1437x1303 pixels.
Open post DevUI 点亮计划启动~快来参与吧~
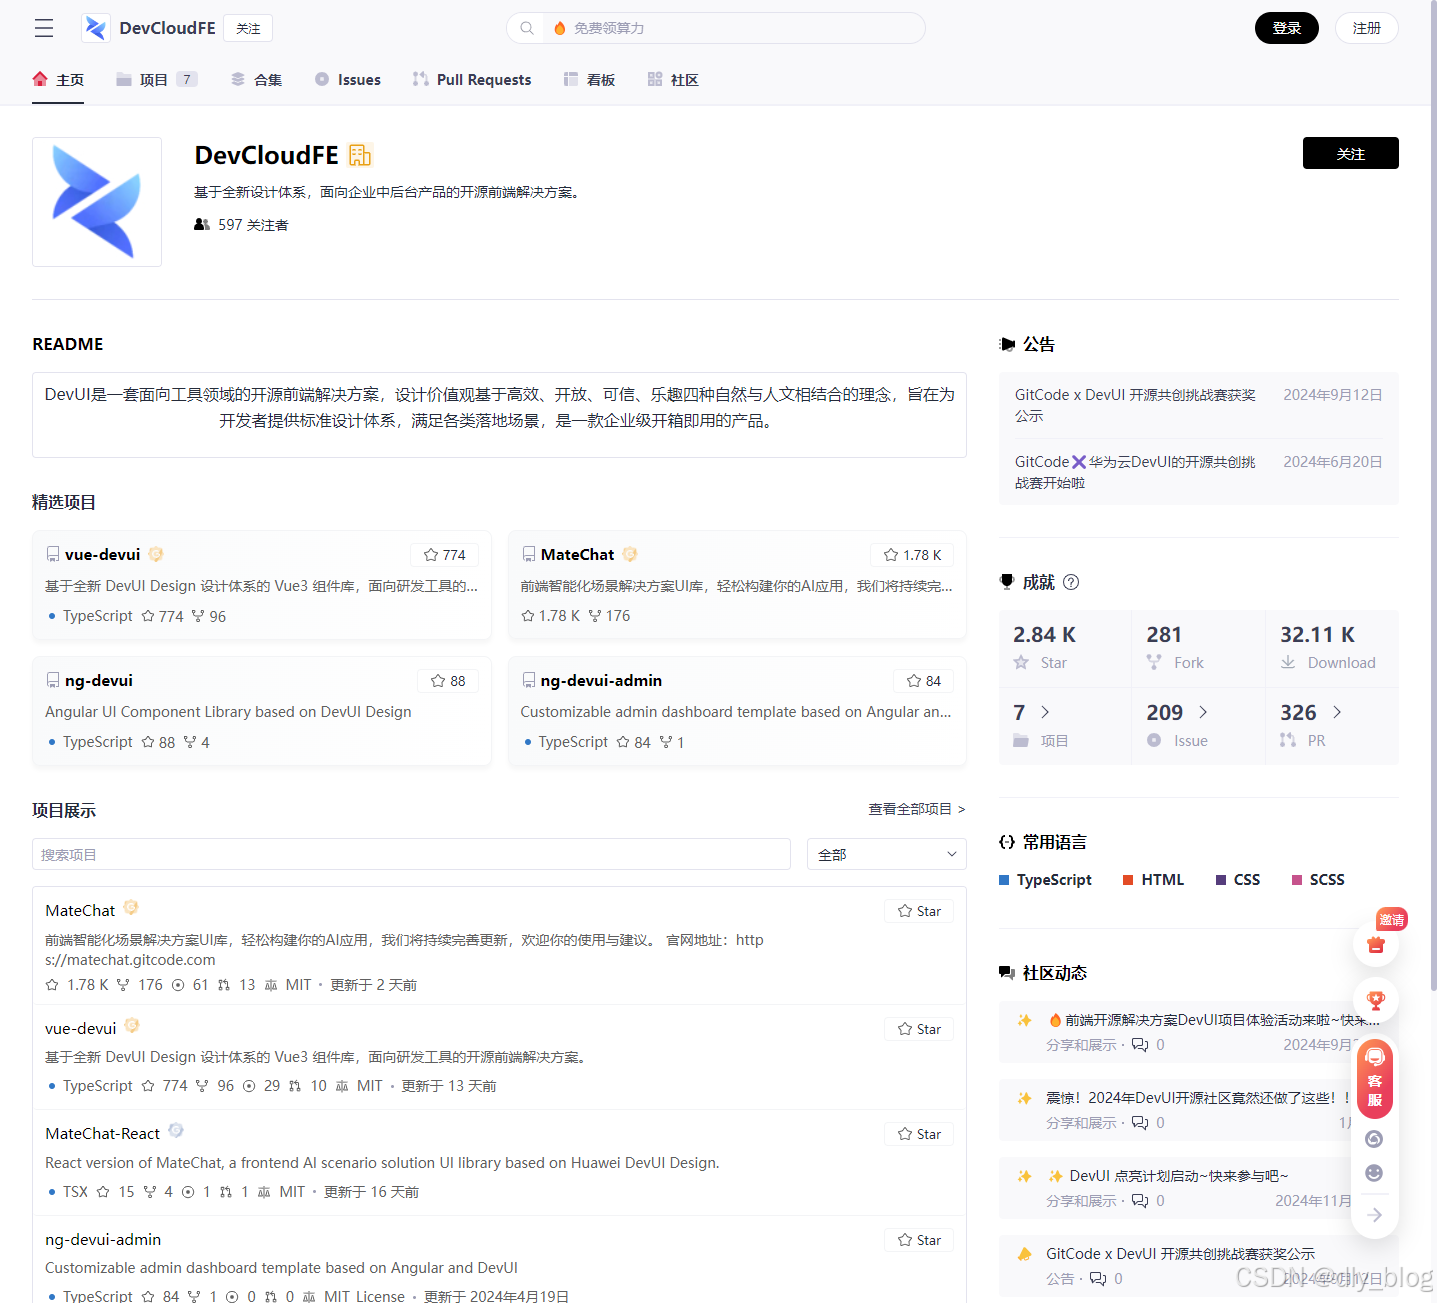pos(1168,1176)
